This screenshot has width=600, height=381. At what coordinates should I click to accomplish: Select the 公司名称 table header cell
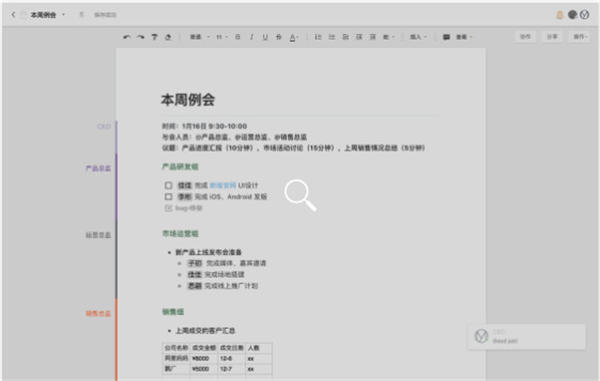tap(176, 348)
